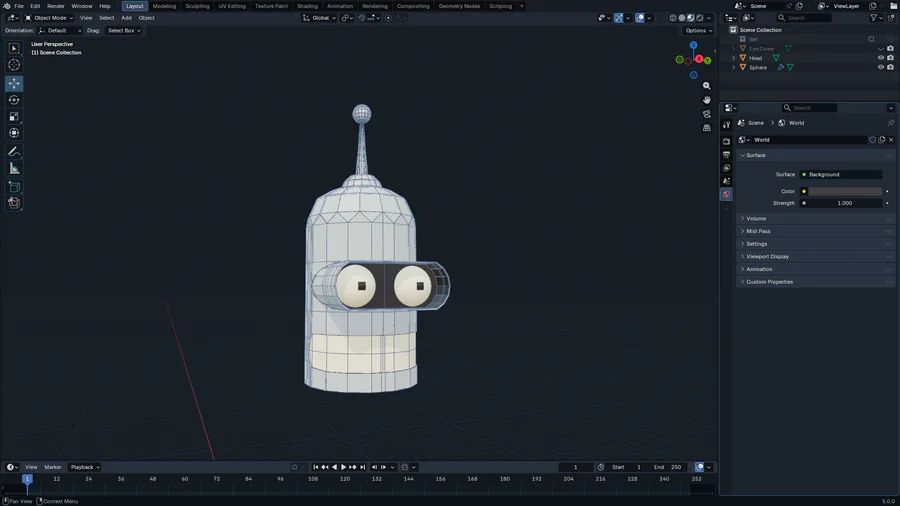Switch to the UV Editing workspace tab

click(232, 6)
